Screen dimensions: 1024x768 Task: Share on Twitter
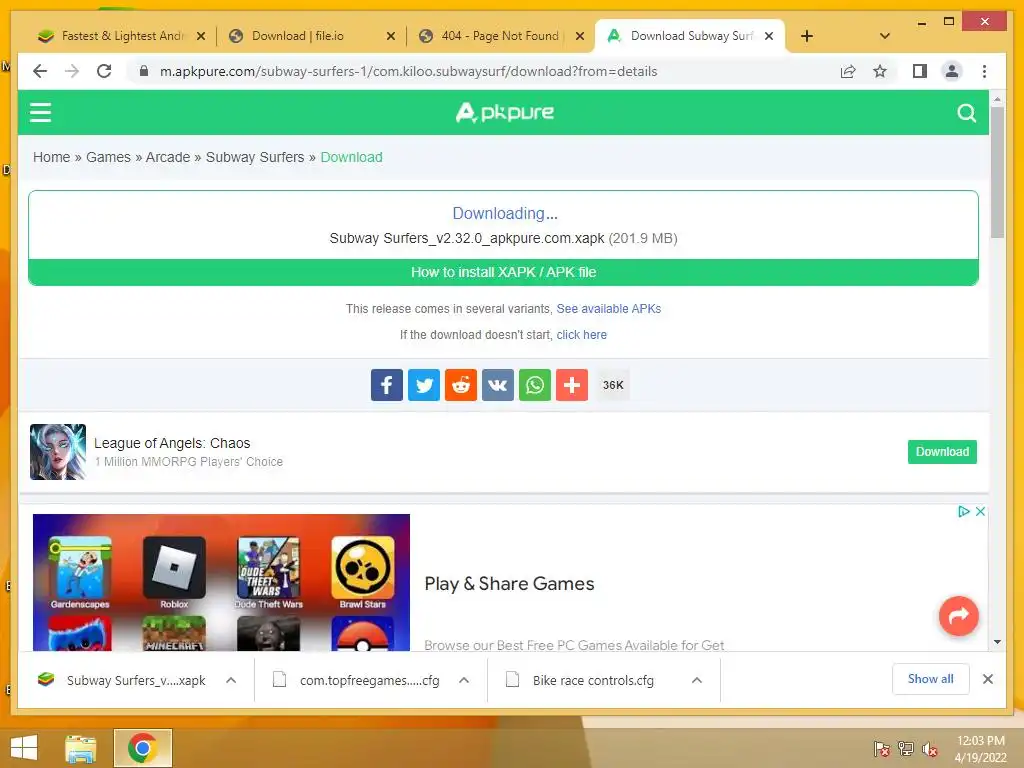(424, 385)
